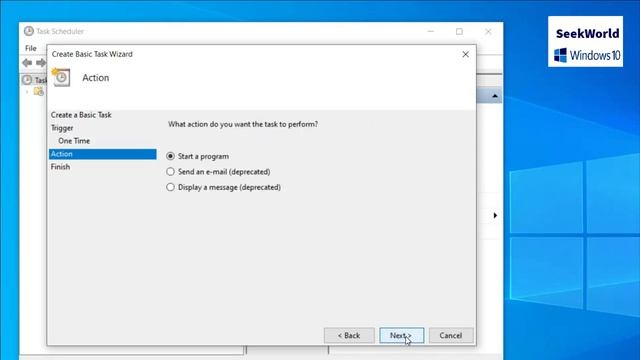This screenshot has width=640, height=360.
Task: Click the Next button in wizard
Action: point(401,336)
